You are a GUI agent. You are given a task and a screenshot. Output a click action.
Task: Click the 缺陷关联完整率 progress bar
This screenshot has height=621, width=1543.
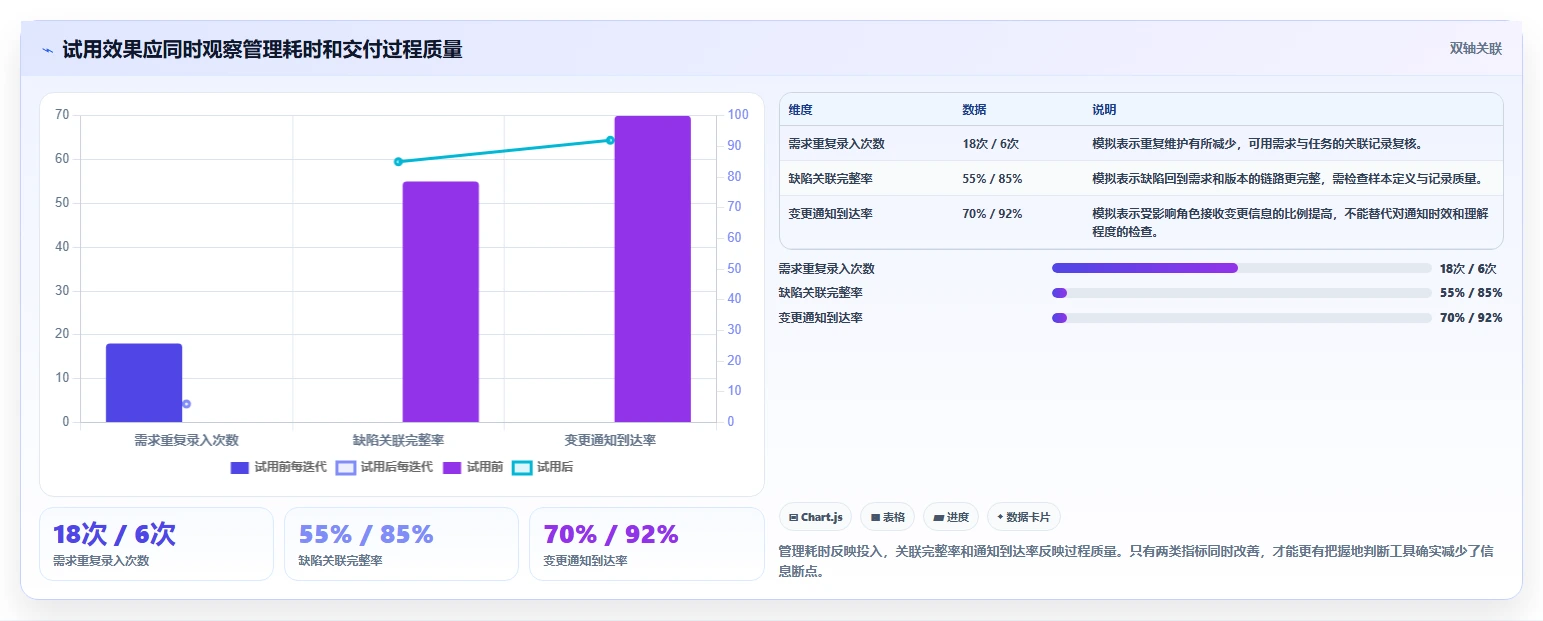(1242, 293)
